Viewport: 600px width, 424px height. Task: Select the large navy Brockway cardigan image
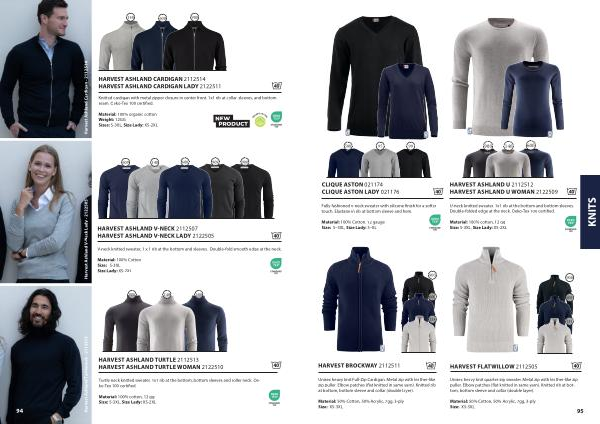[359, 300]
